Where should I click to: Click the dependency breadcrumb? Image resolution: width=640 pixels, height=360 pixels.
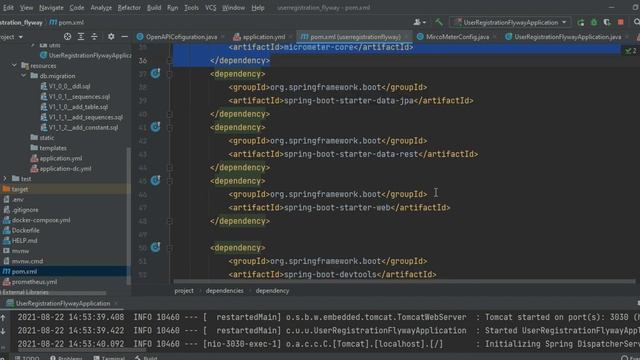(x=272, y=291)
